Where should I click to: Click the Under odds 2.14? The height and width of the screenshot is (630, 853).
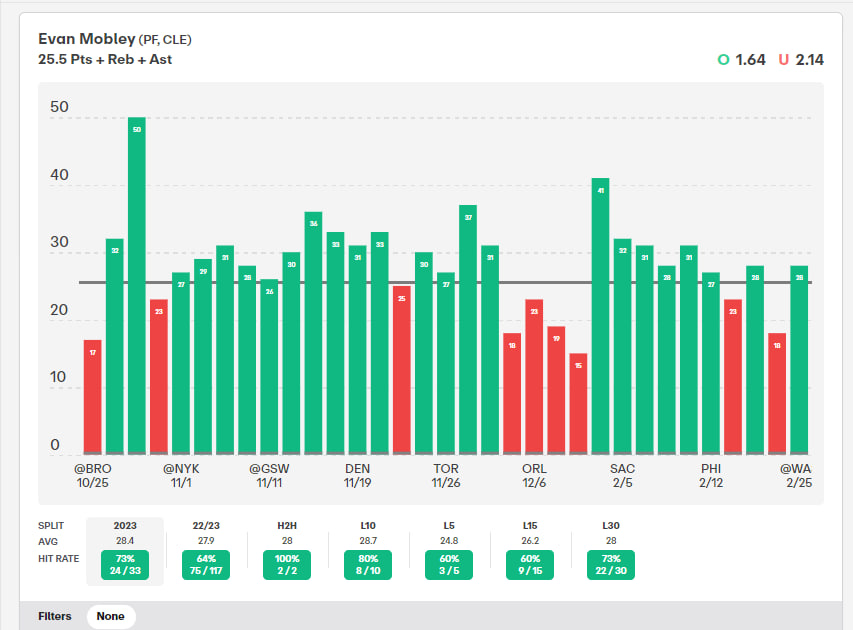(809, 60)
